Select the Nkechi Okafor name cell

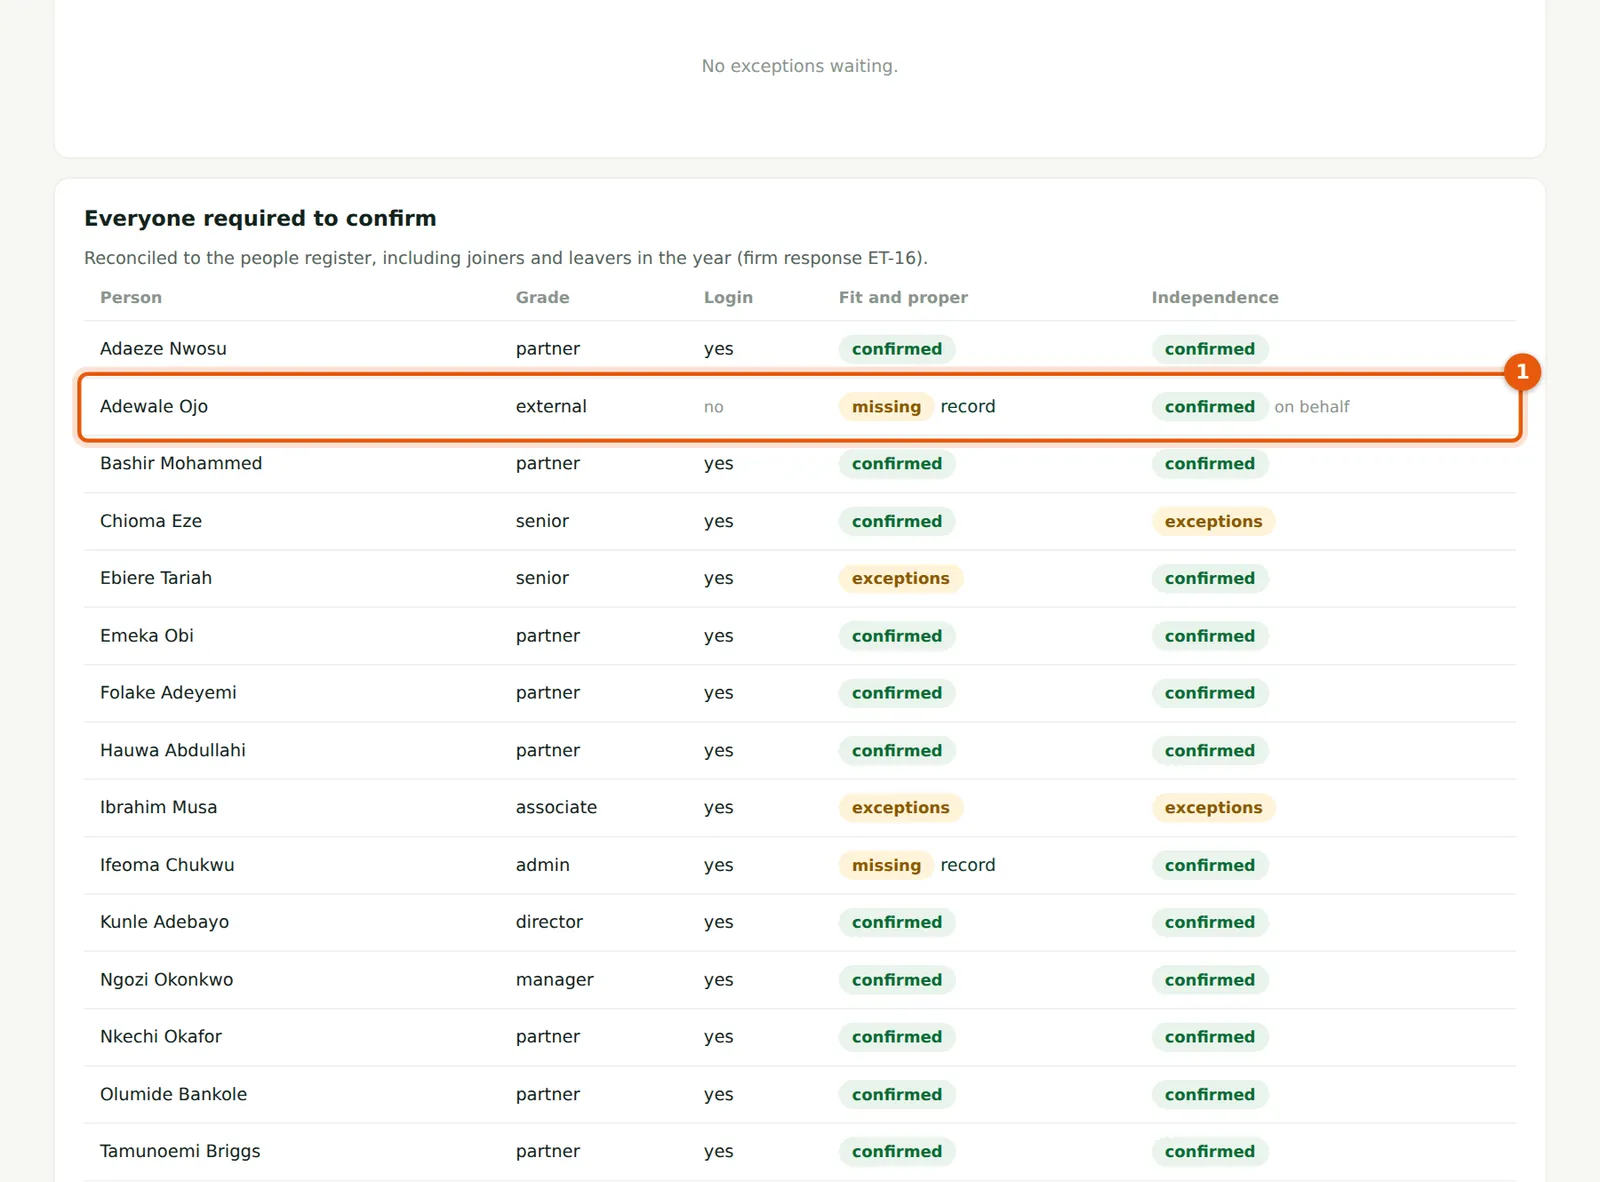coord(161,1037)
